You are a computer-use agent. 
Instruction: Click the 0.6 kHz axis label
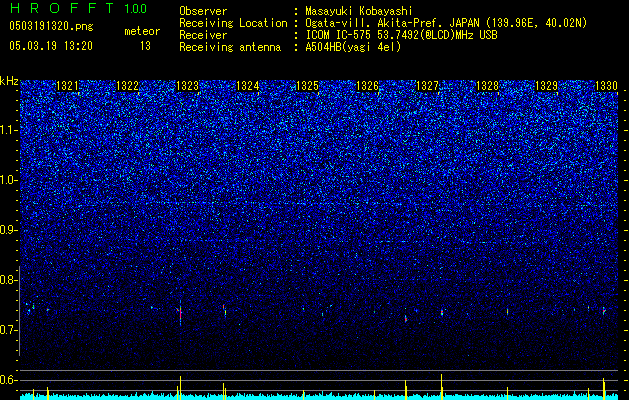[9, 380]
